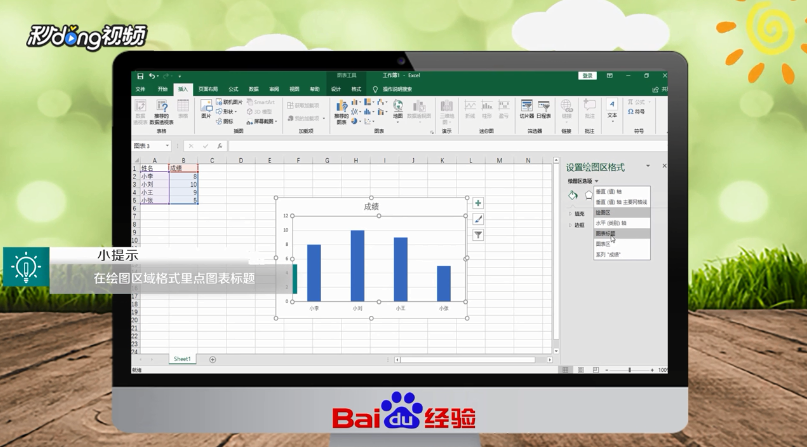Click the vertical scrollbar down arrow
The image size is (807, 447).
click(556, 351)
